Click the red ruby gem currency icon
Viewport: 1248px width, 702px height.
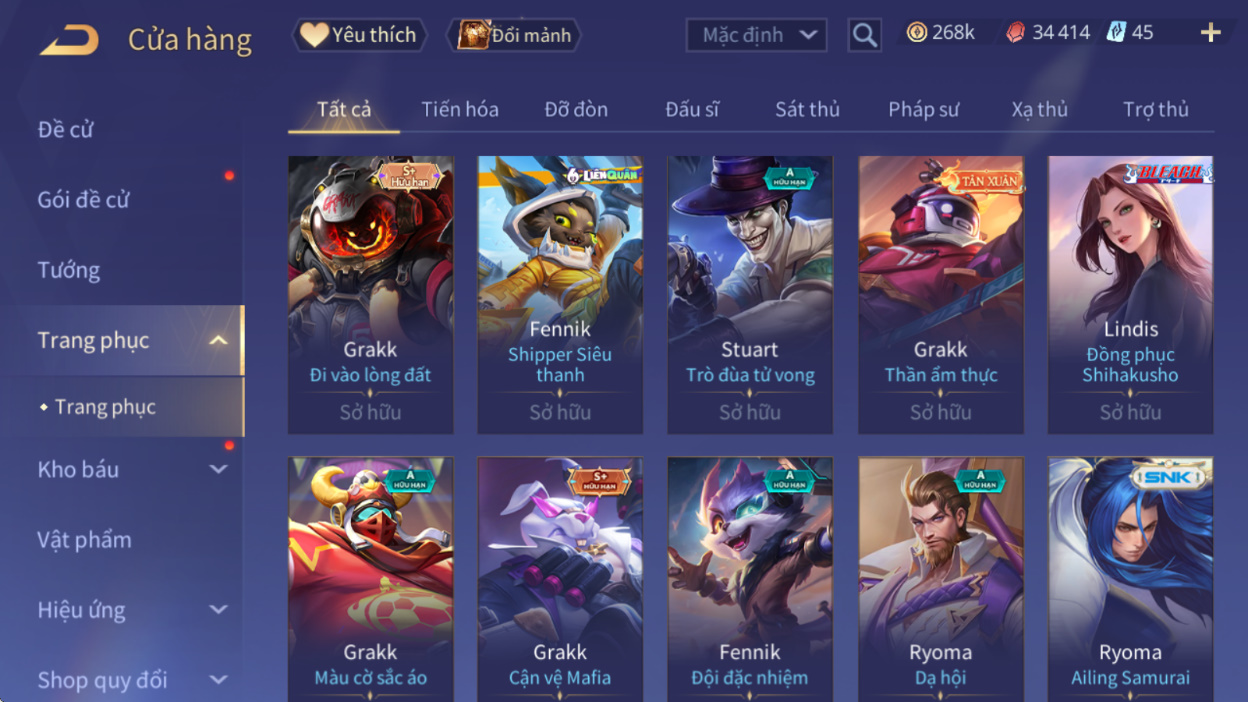1015,32
